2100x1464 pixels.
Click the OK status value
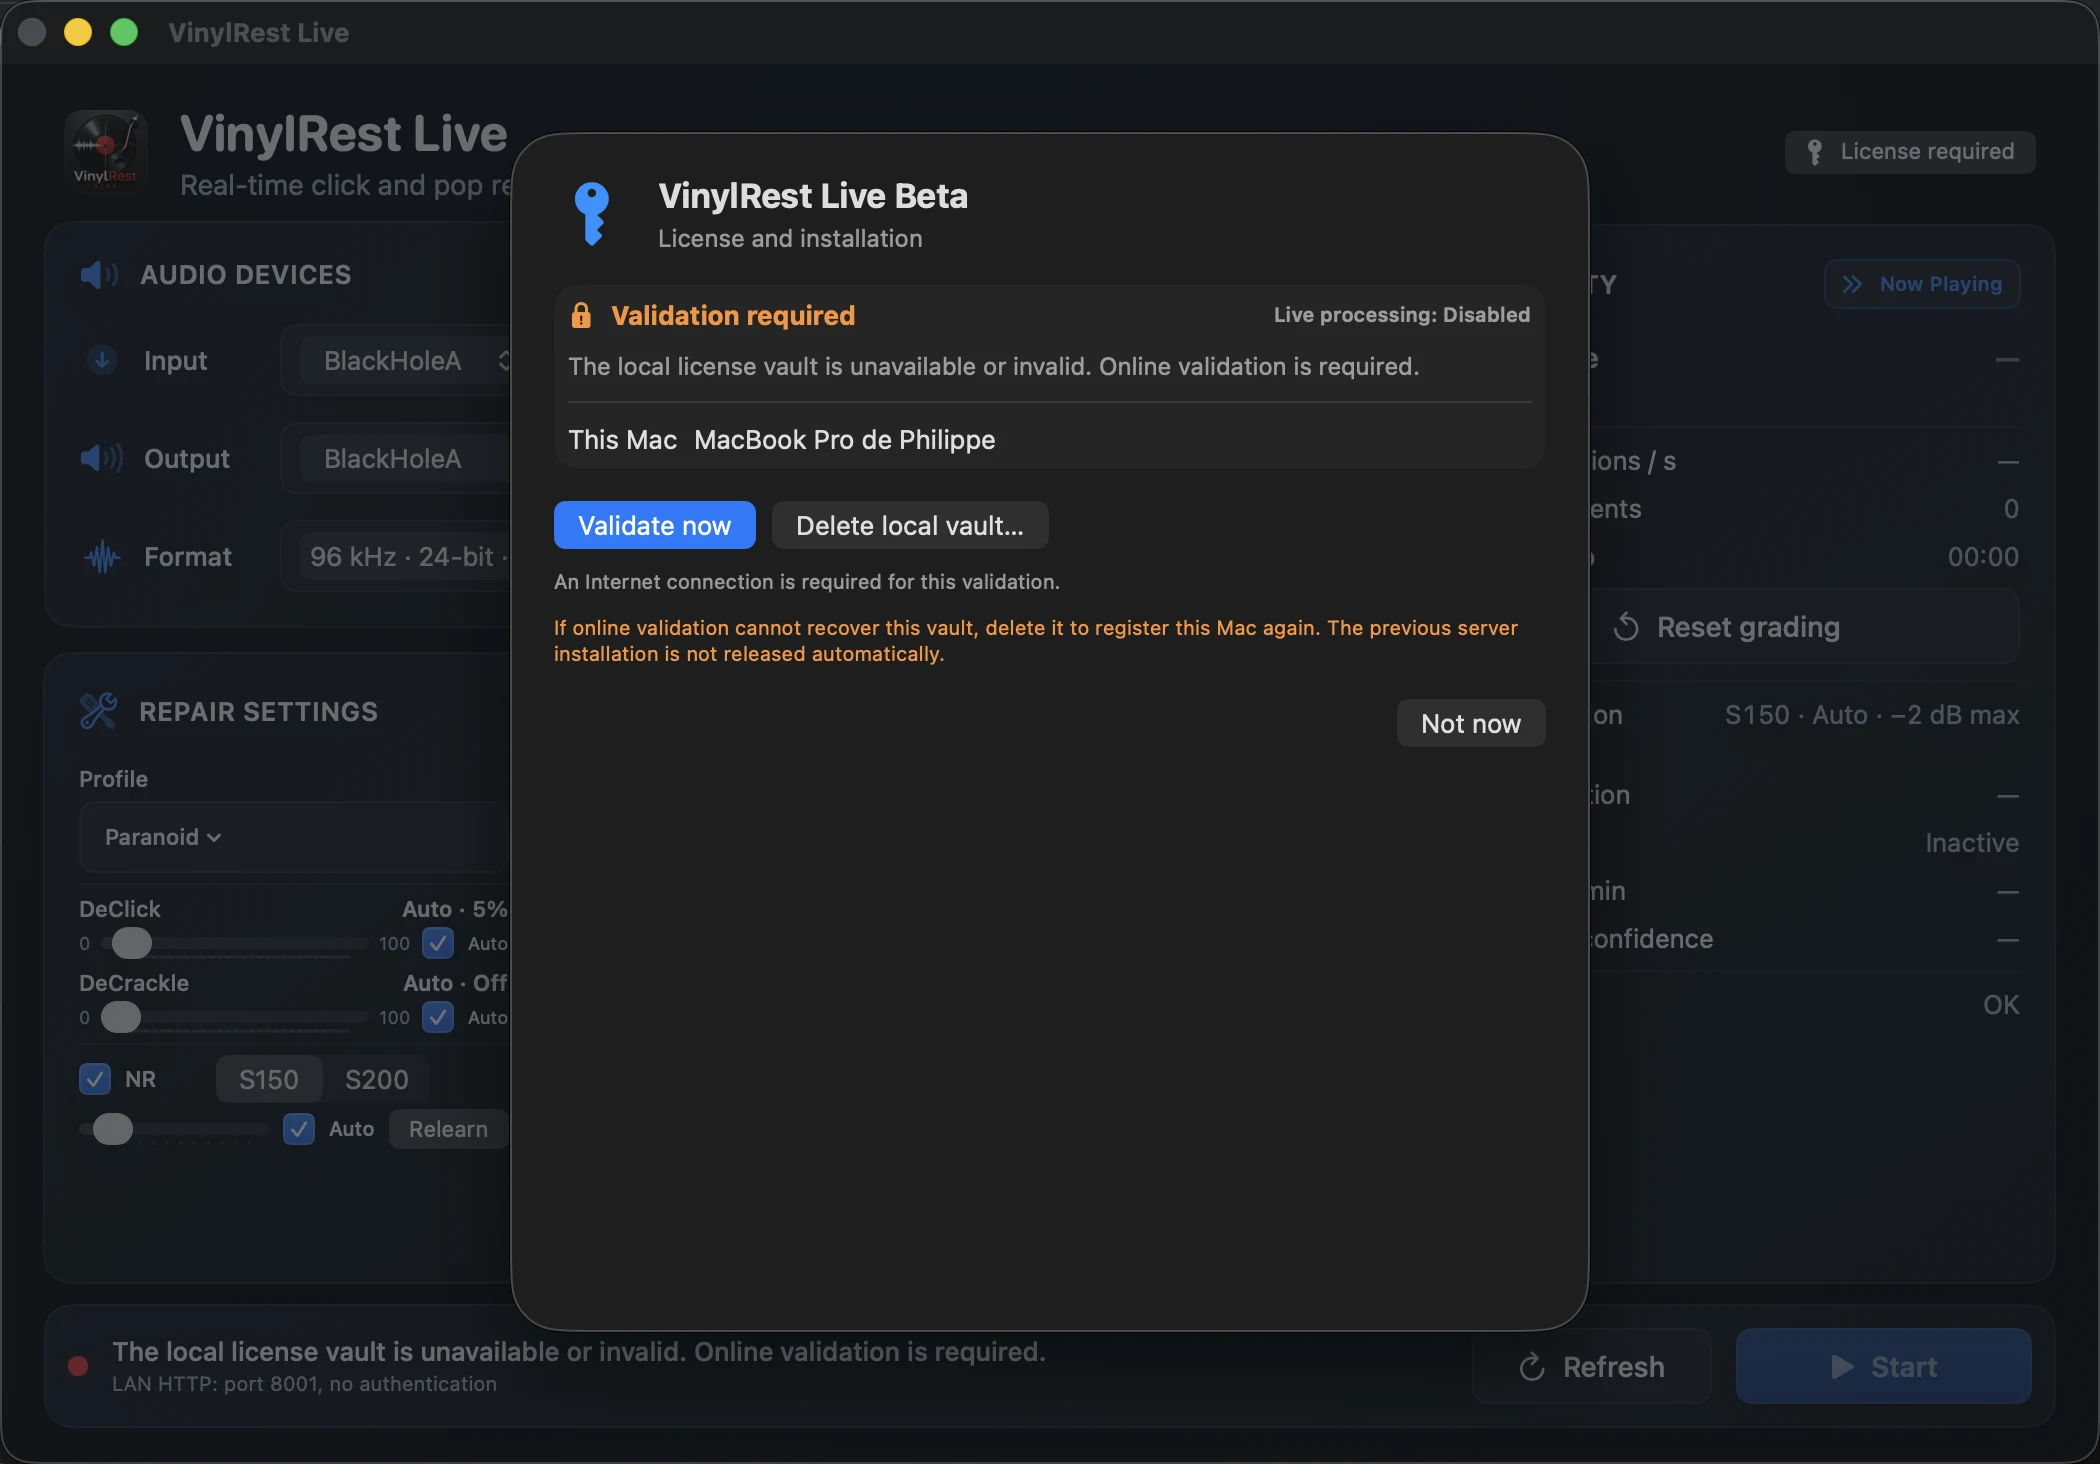[2001, 1005]
